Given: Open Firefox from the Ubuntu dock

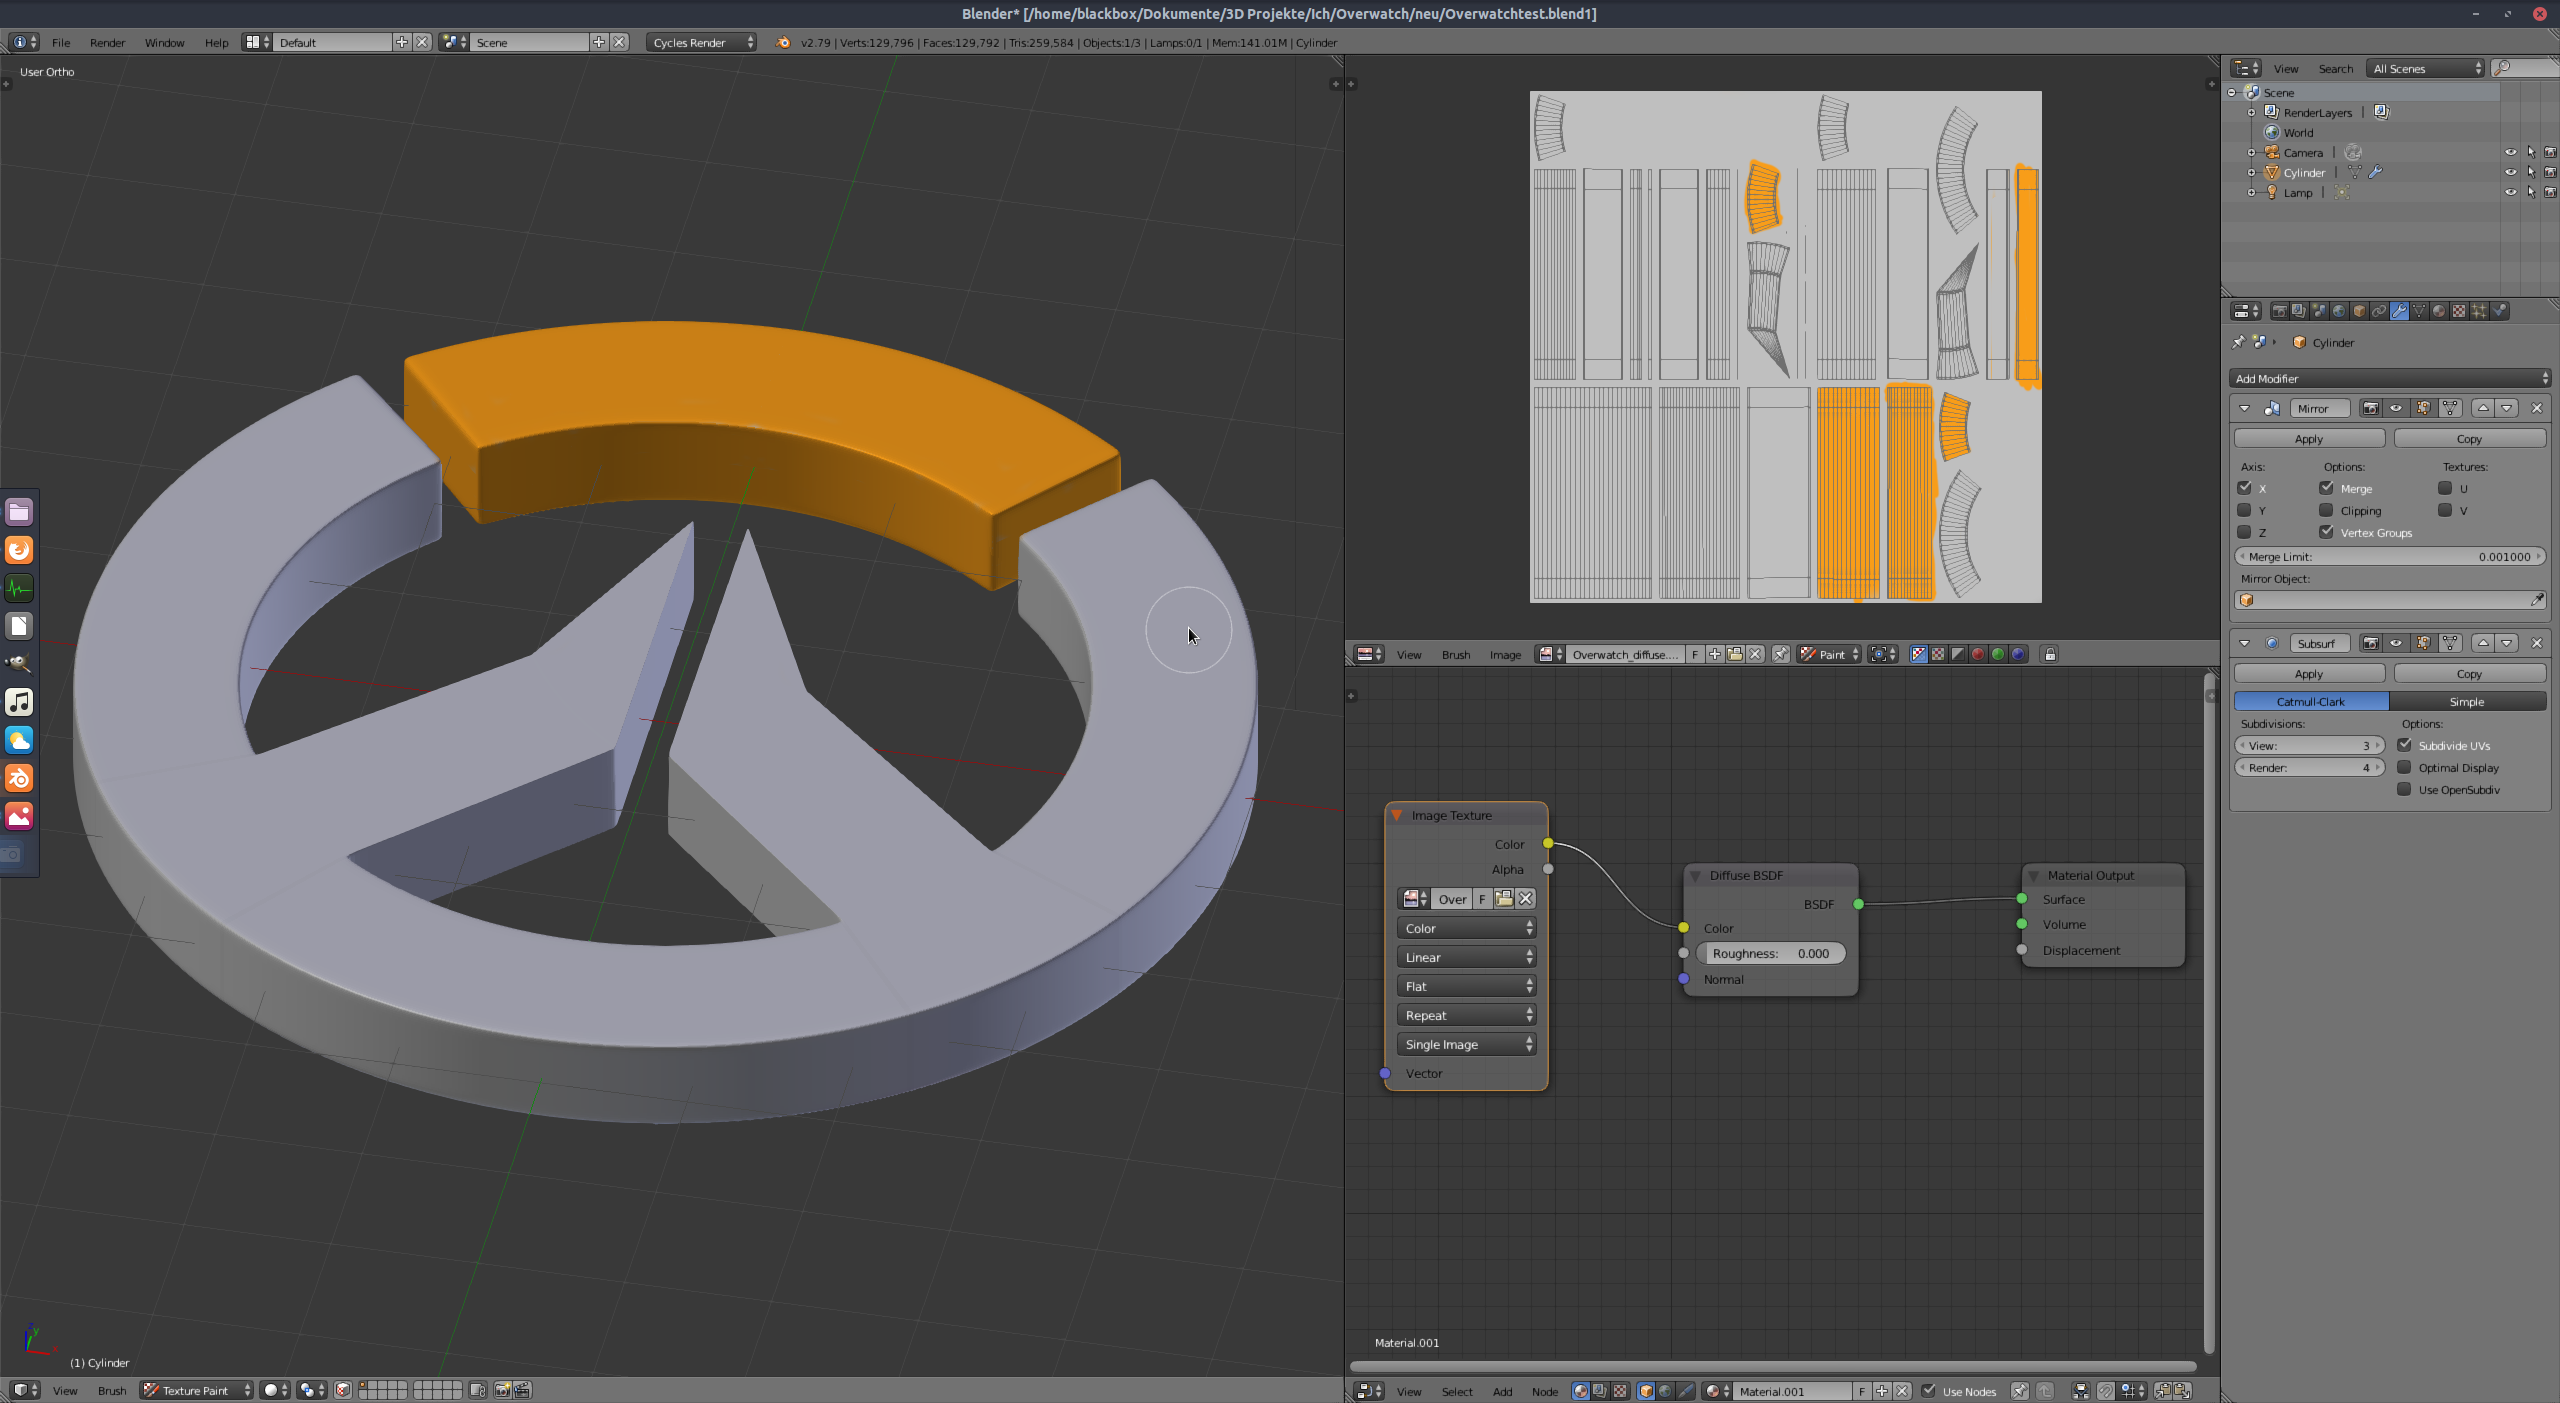Looking at the screenshot, I should coord(19,550).
